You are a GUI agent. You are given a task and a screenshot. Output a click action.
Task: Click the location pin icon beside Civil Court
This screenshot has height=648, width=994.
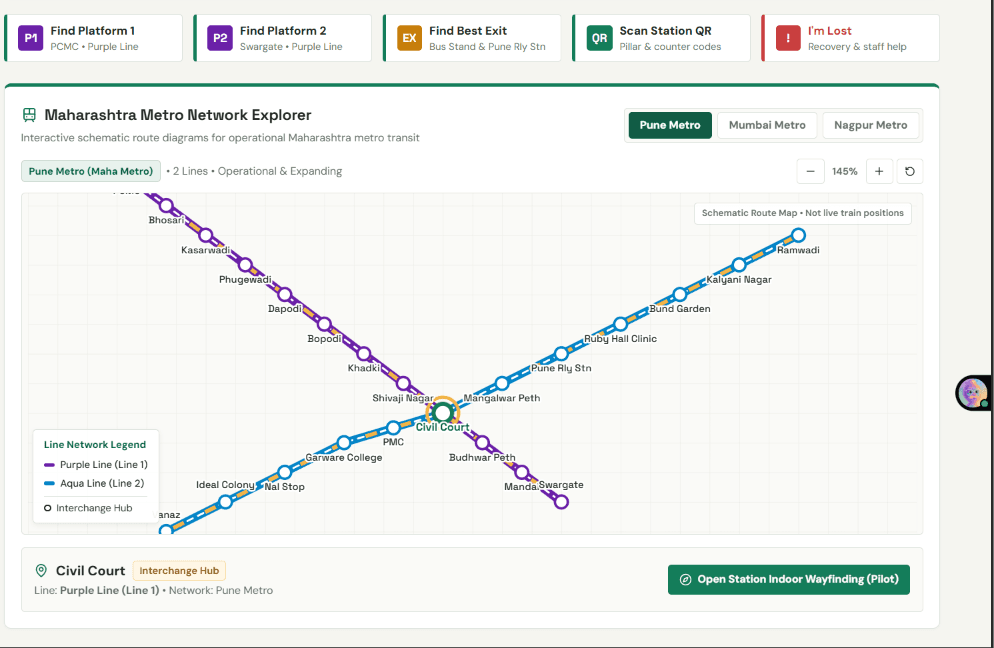[41, 571]
